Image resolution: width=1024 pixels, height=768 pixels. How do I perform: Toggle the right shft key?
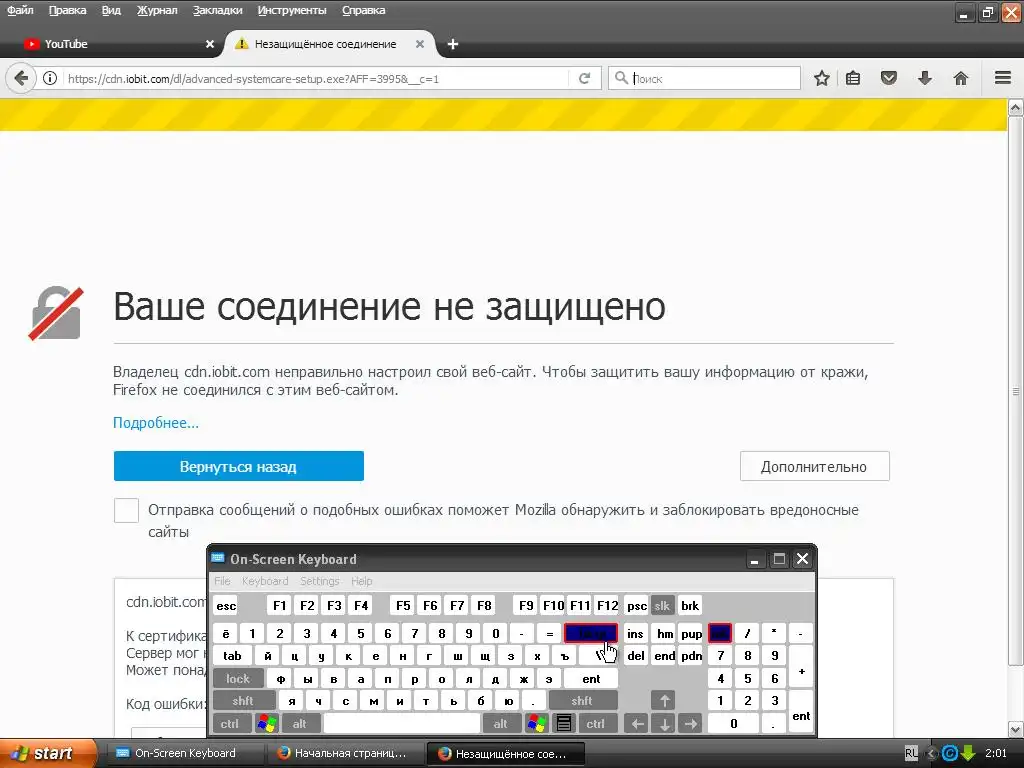point(582,701)
